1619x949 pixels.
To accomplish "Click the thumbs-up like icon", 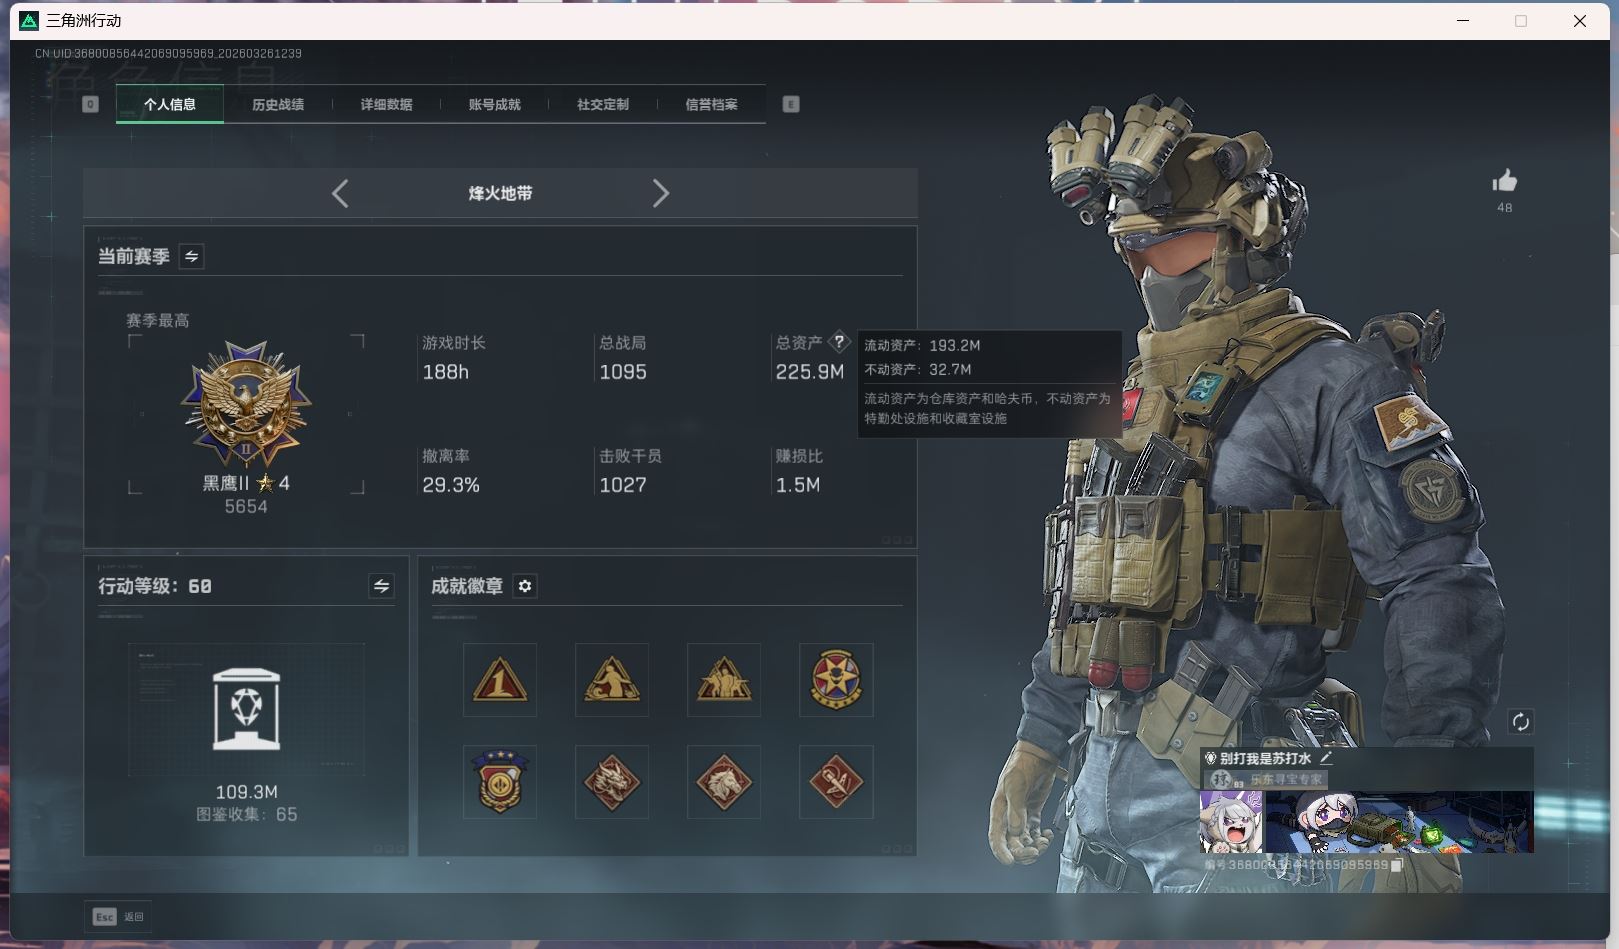I will [x=1504, y=181].
